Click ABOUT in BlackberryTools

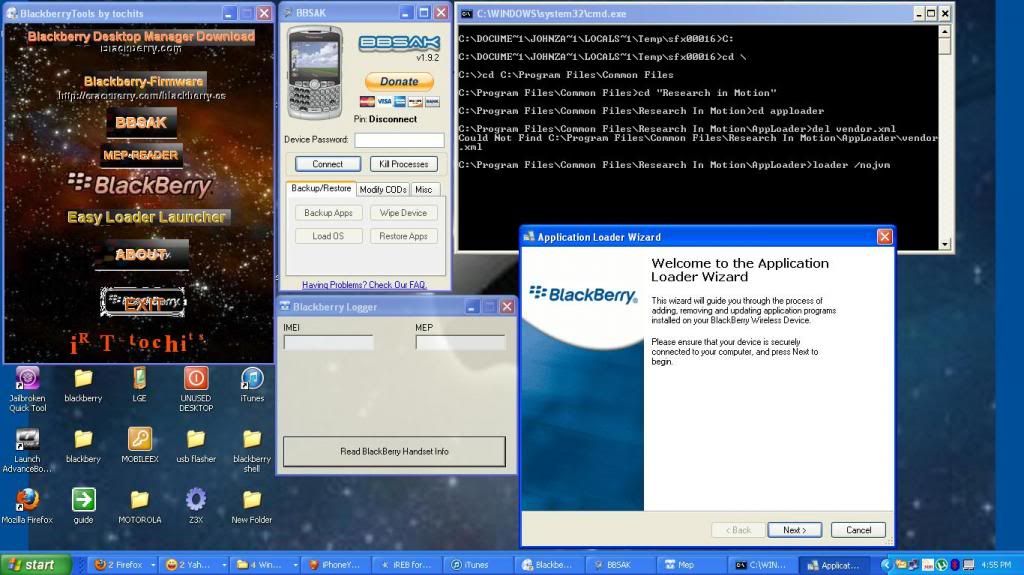point(141,254)
